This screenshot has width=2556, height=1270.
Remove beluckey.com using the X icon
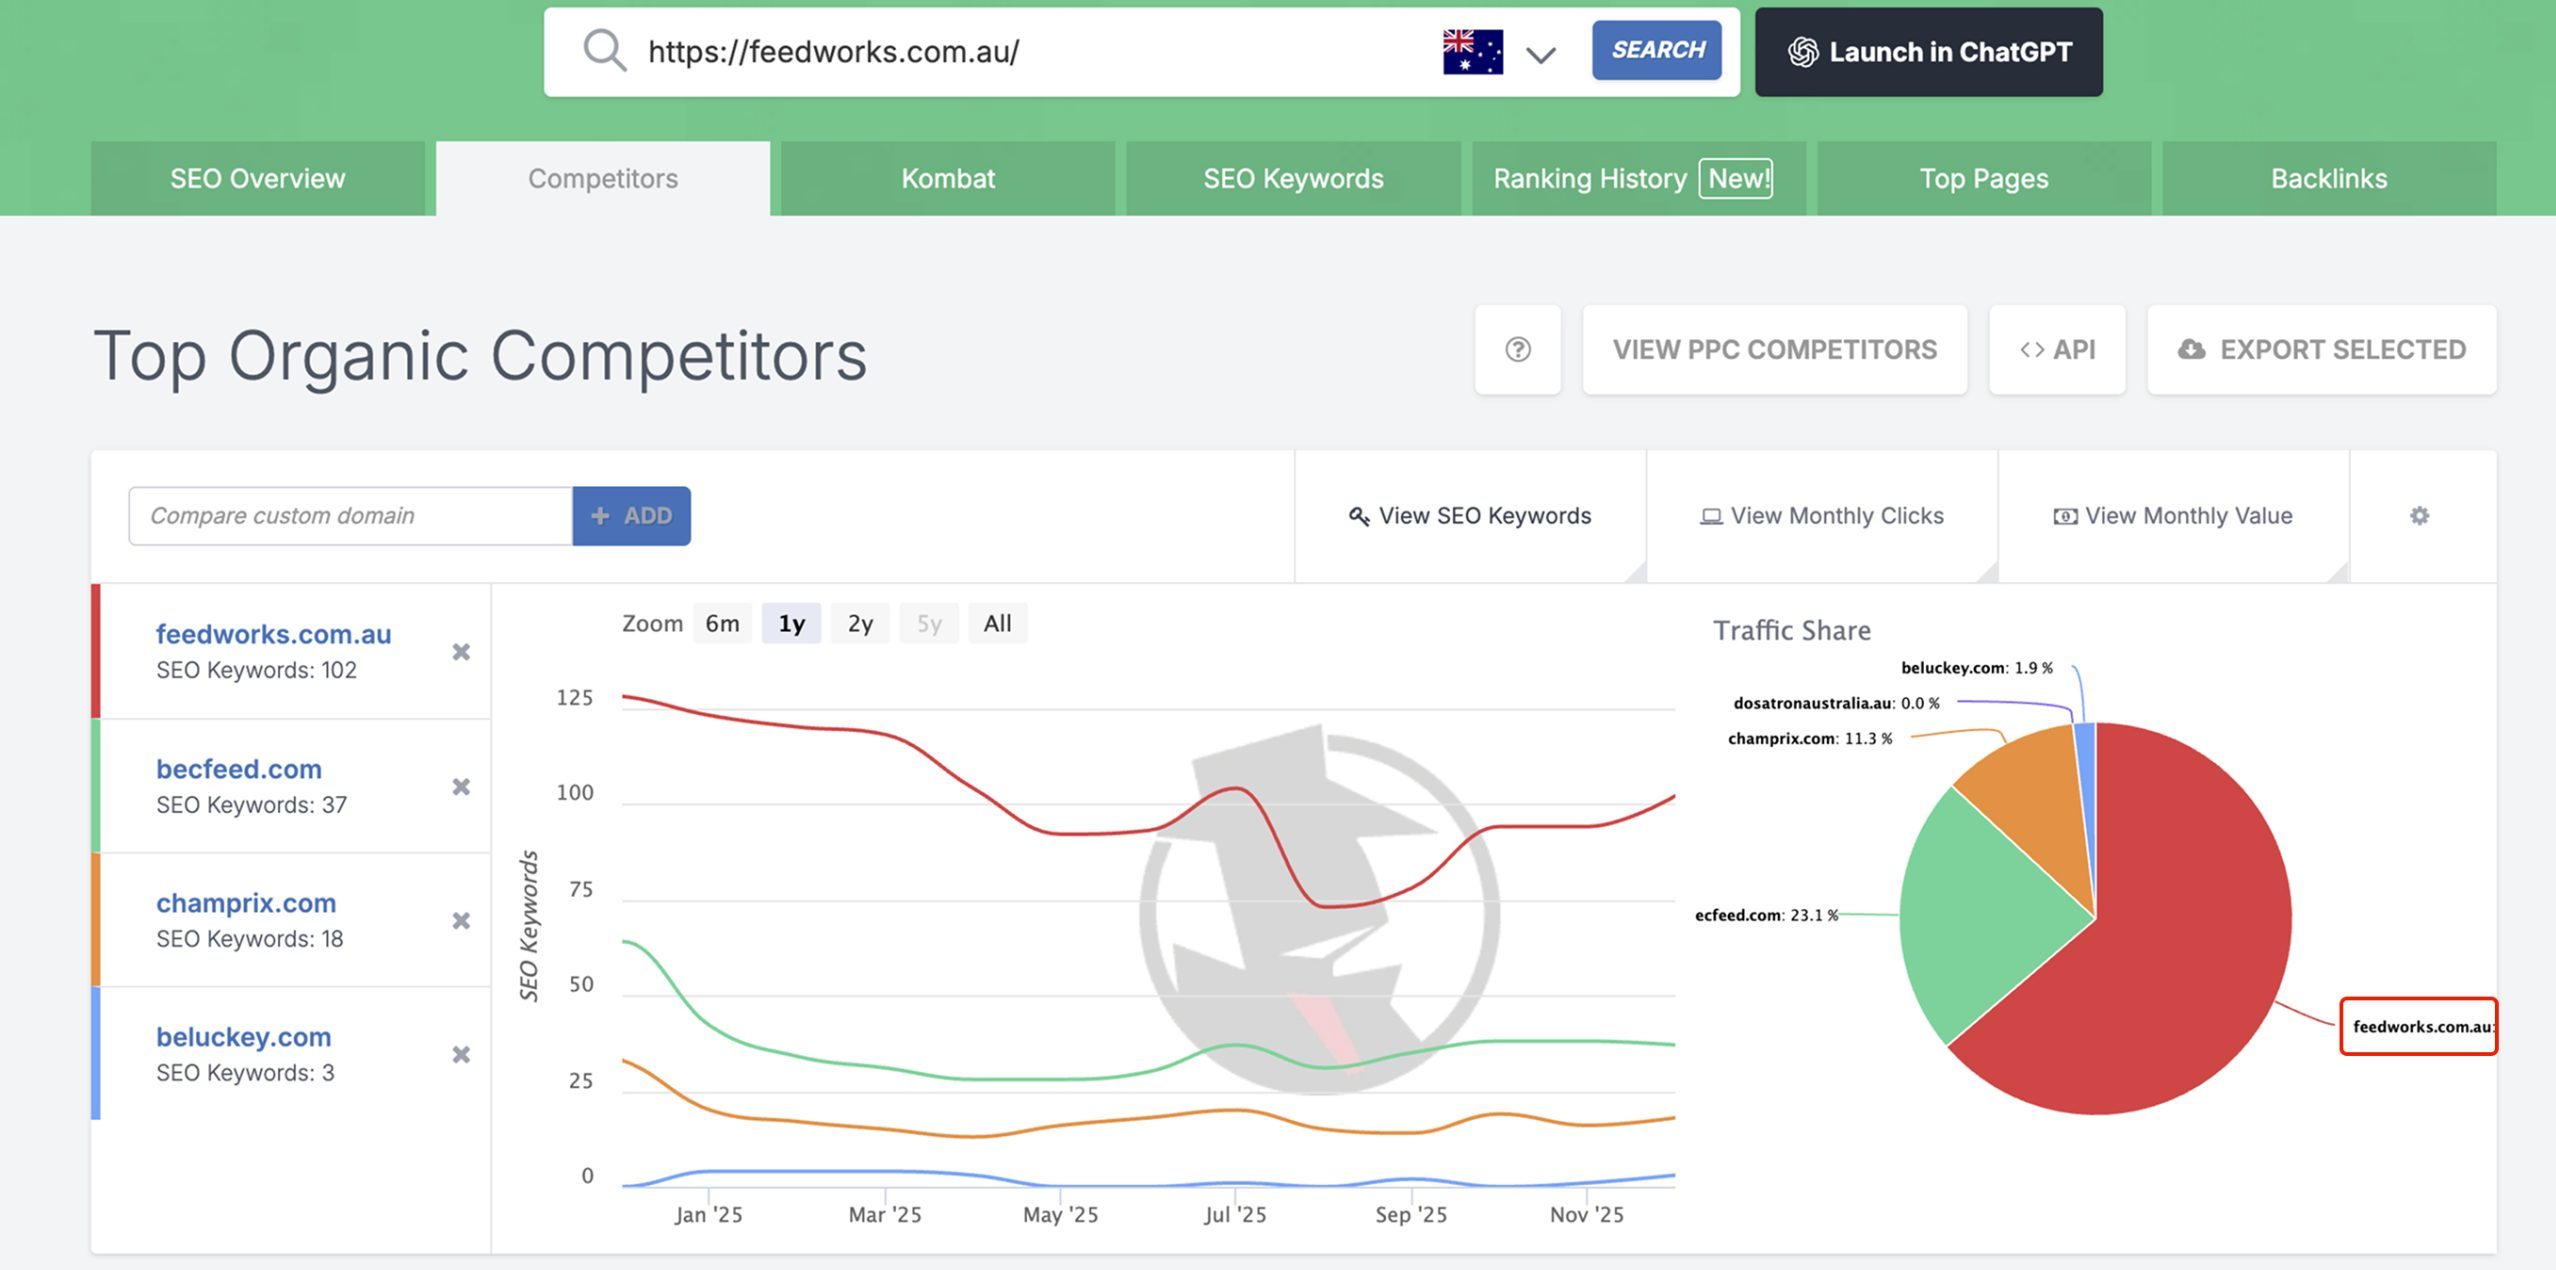tap(461, 1055)
